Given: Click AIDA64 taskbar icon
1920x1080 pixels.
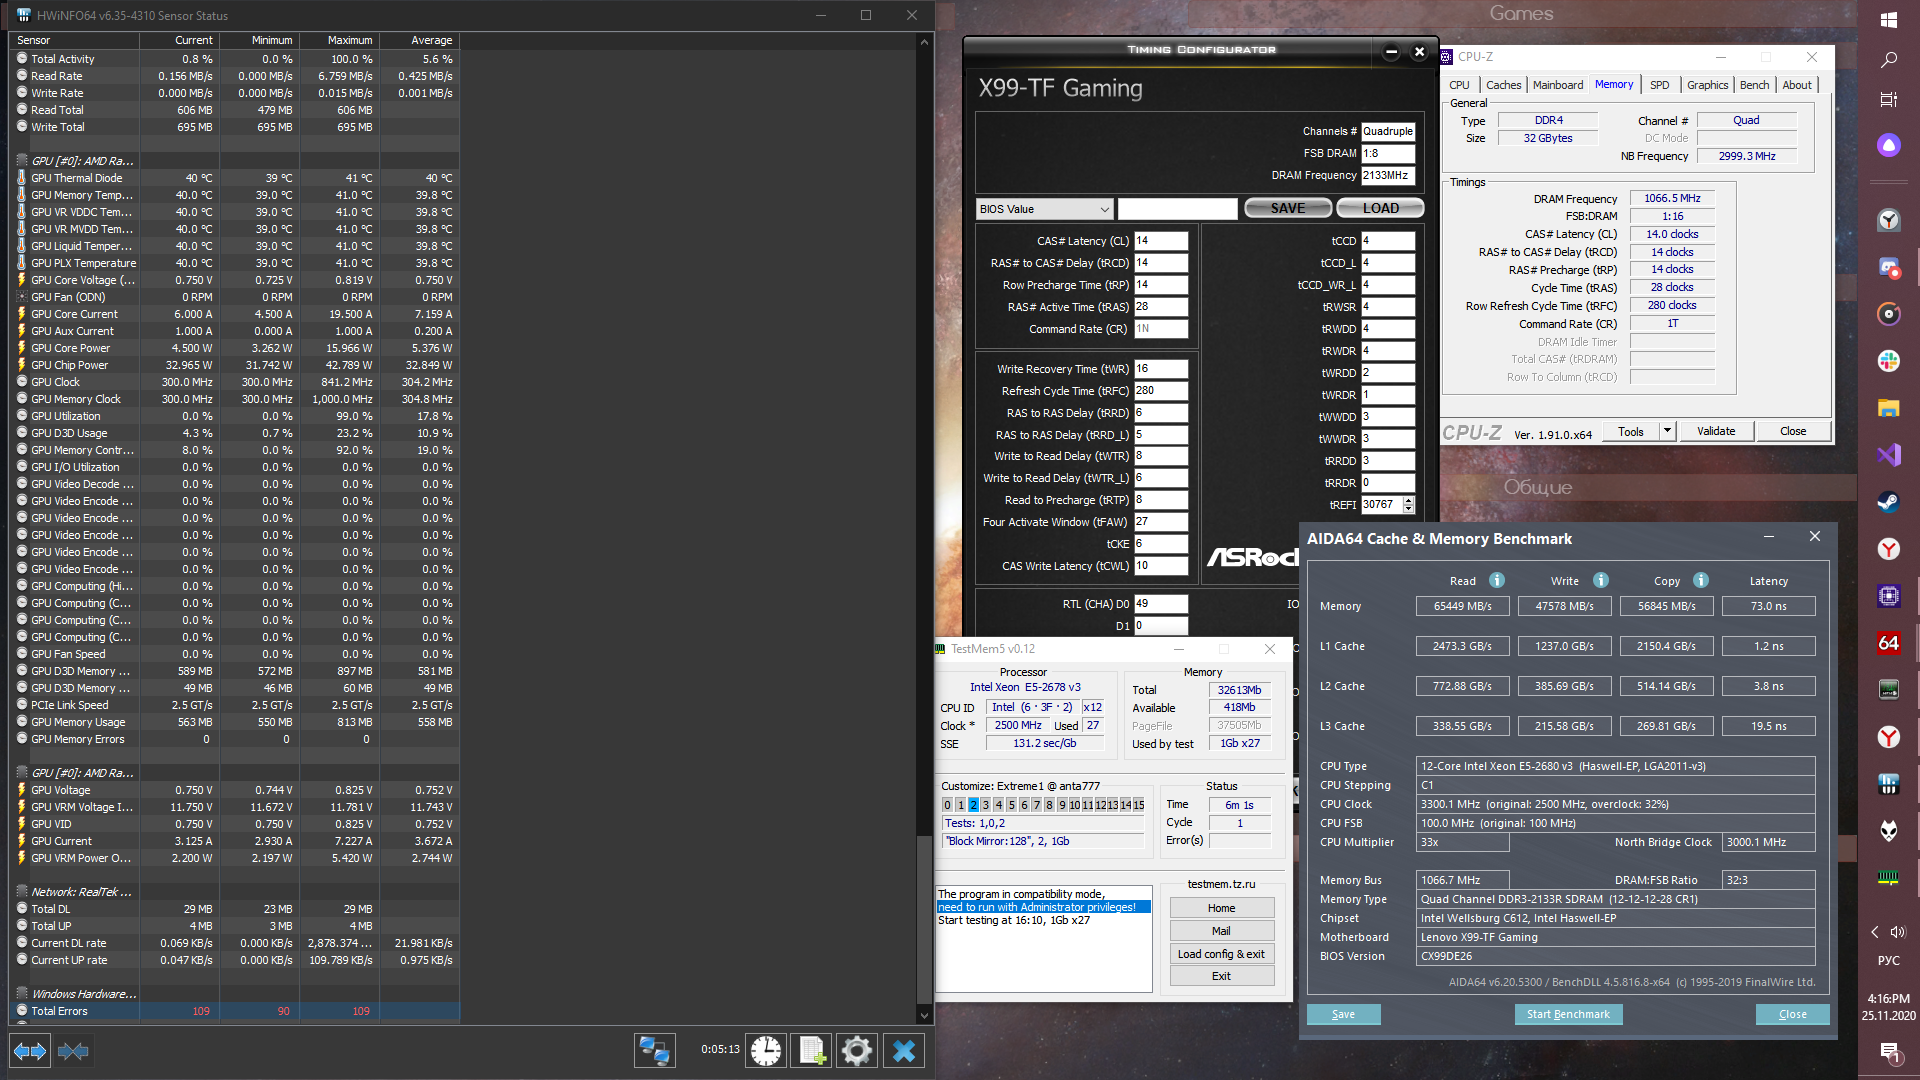Looking at the screenshot, I should pos(1888,643).
